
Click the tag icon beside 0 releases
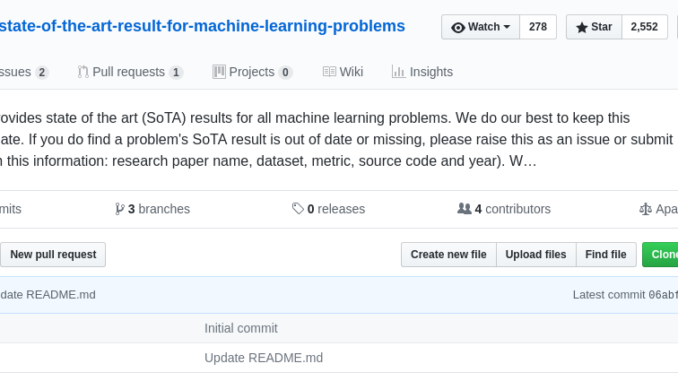point(297,208)
